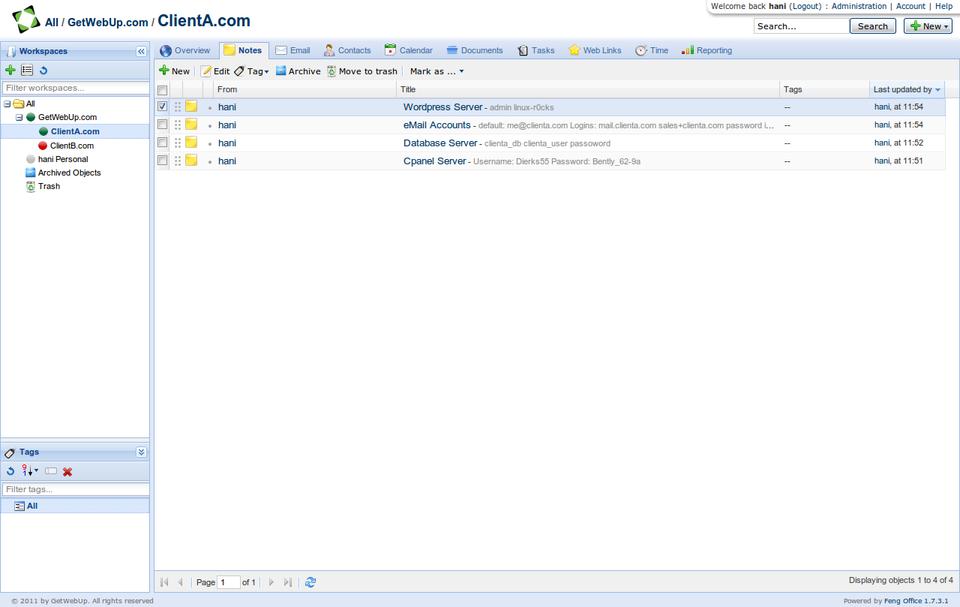Uncheck the Wordpress Server note checkbox
Viewport: 960px width, 607px height.
click(162, 107)
